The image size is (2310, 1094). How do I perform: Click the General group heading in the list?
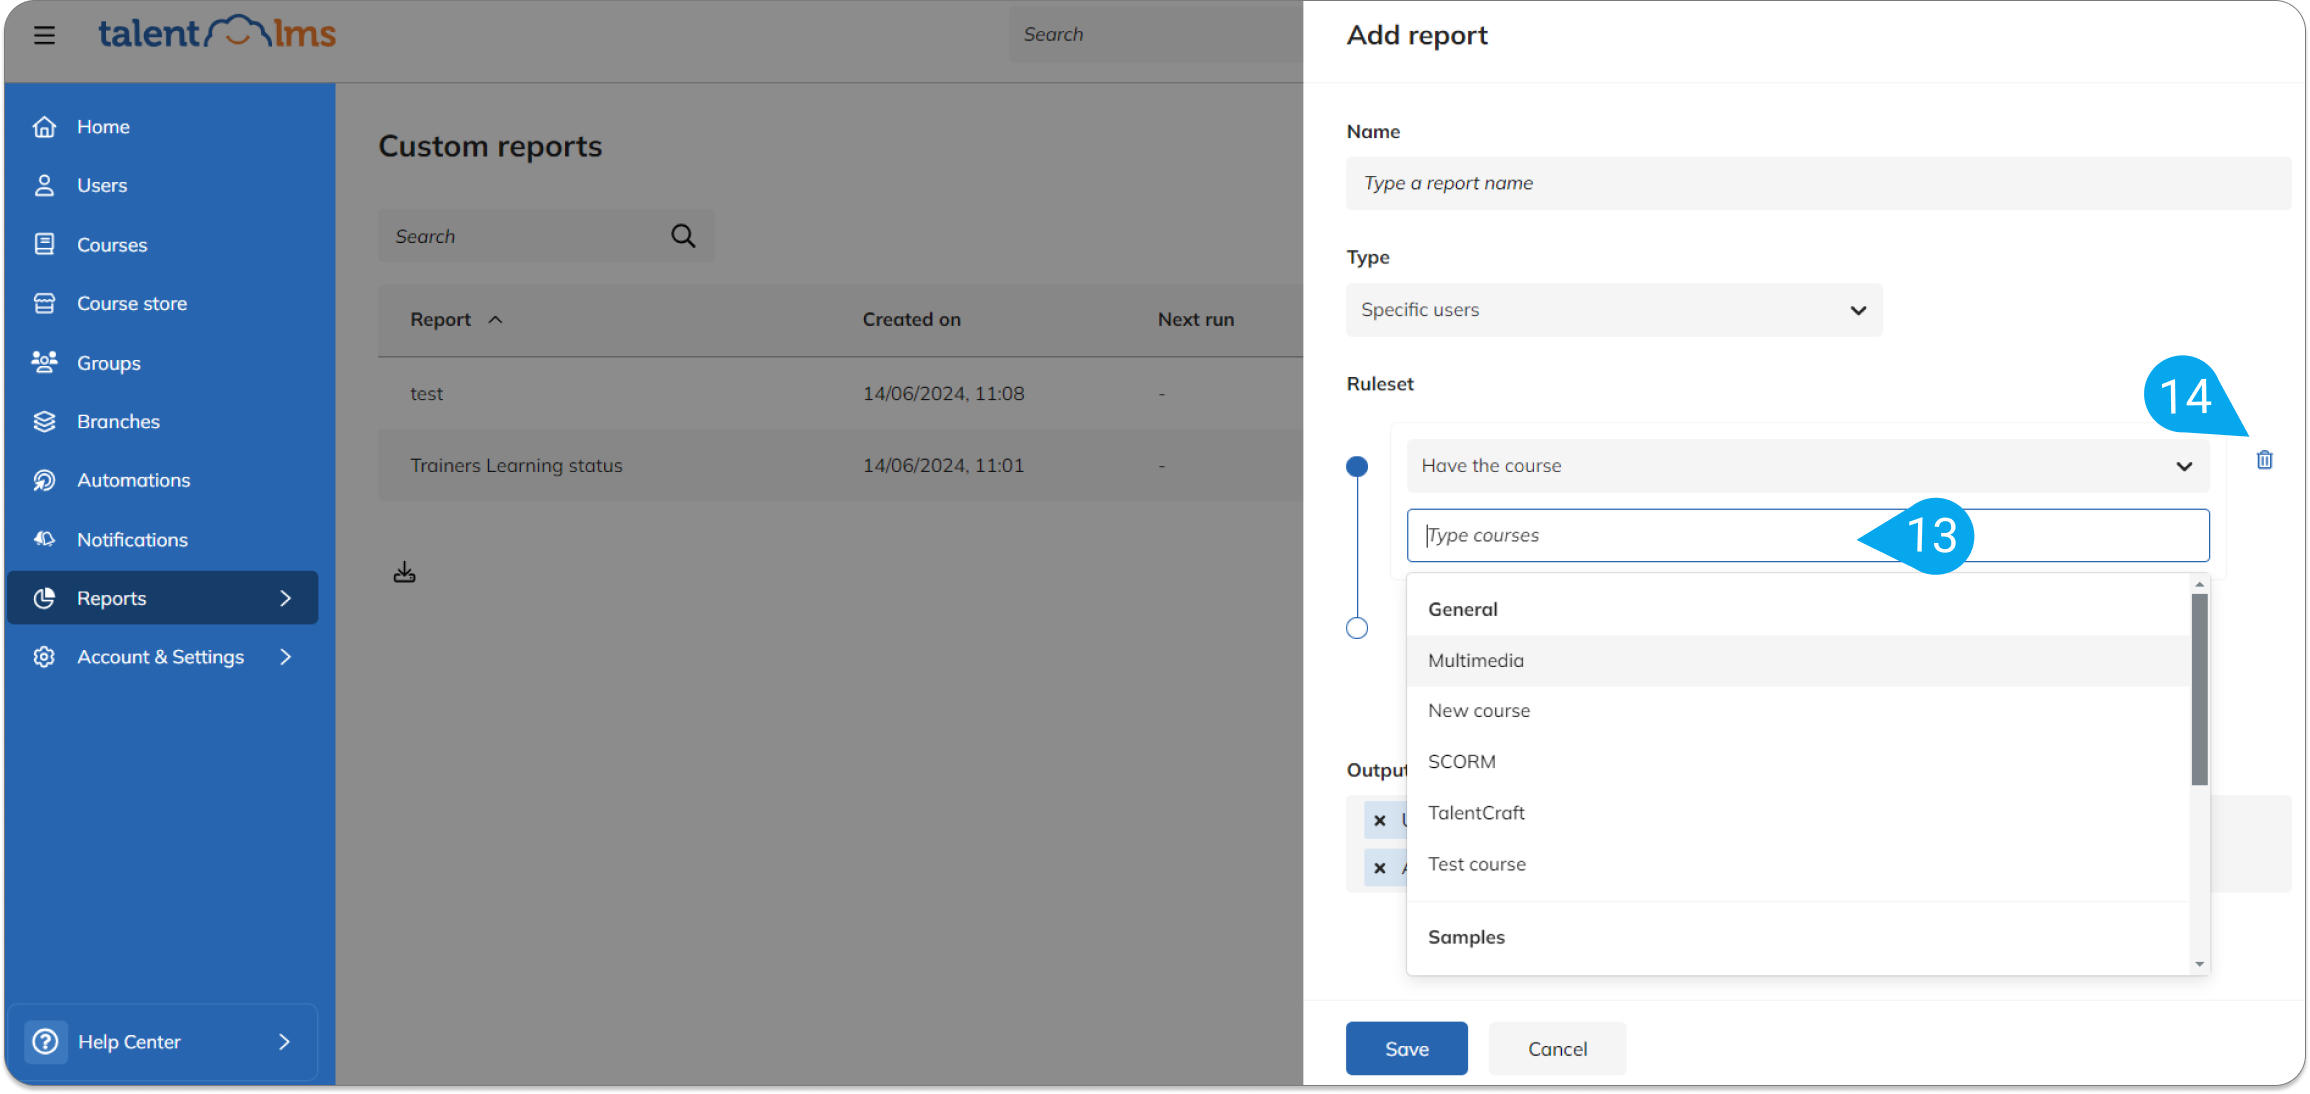pos(1462,610)
